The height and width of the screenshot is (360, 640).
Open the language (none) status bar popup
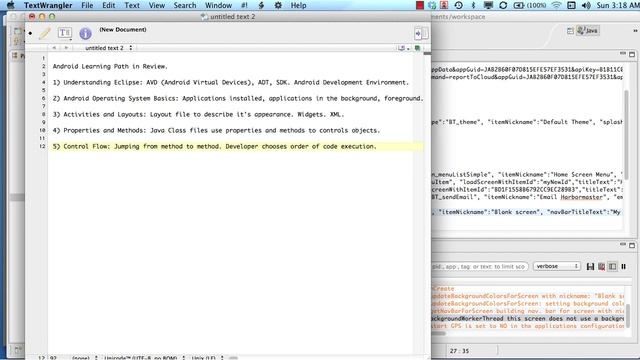click(84, 358)
